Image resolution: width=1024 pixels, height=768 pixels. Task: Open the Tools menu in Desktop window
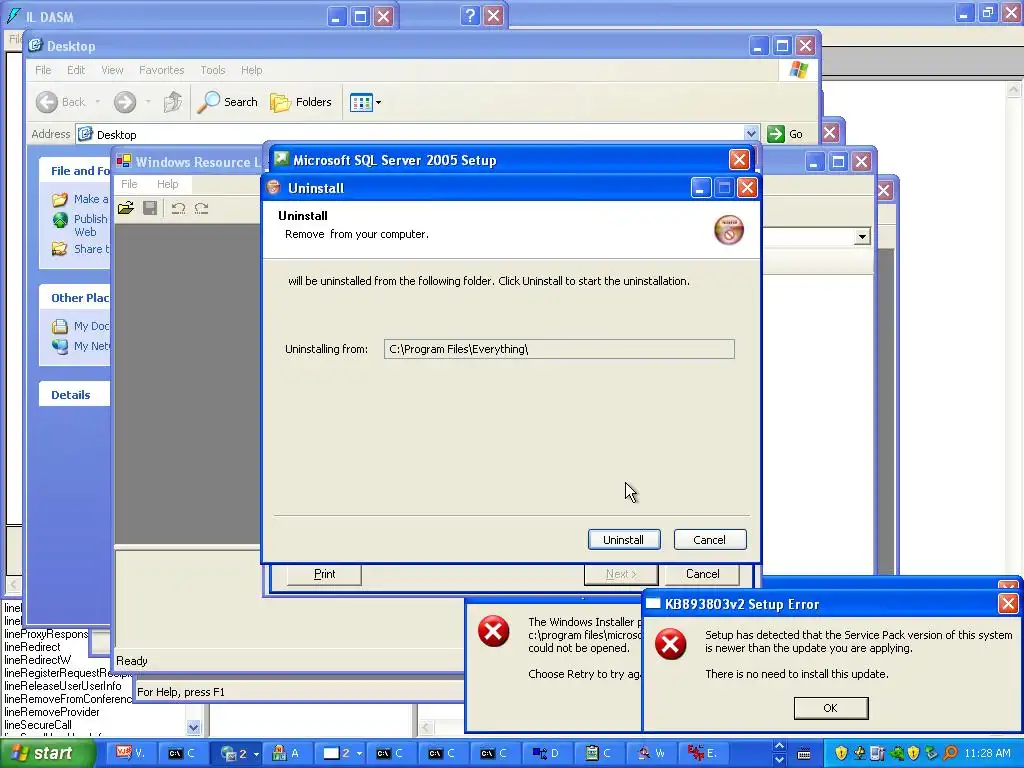point(213,70)
